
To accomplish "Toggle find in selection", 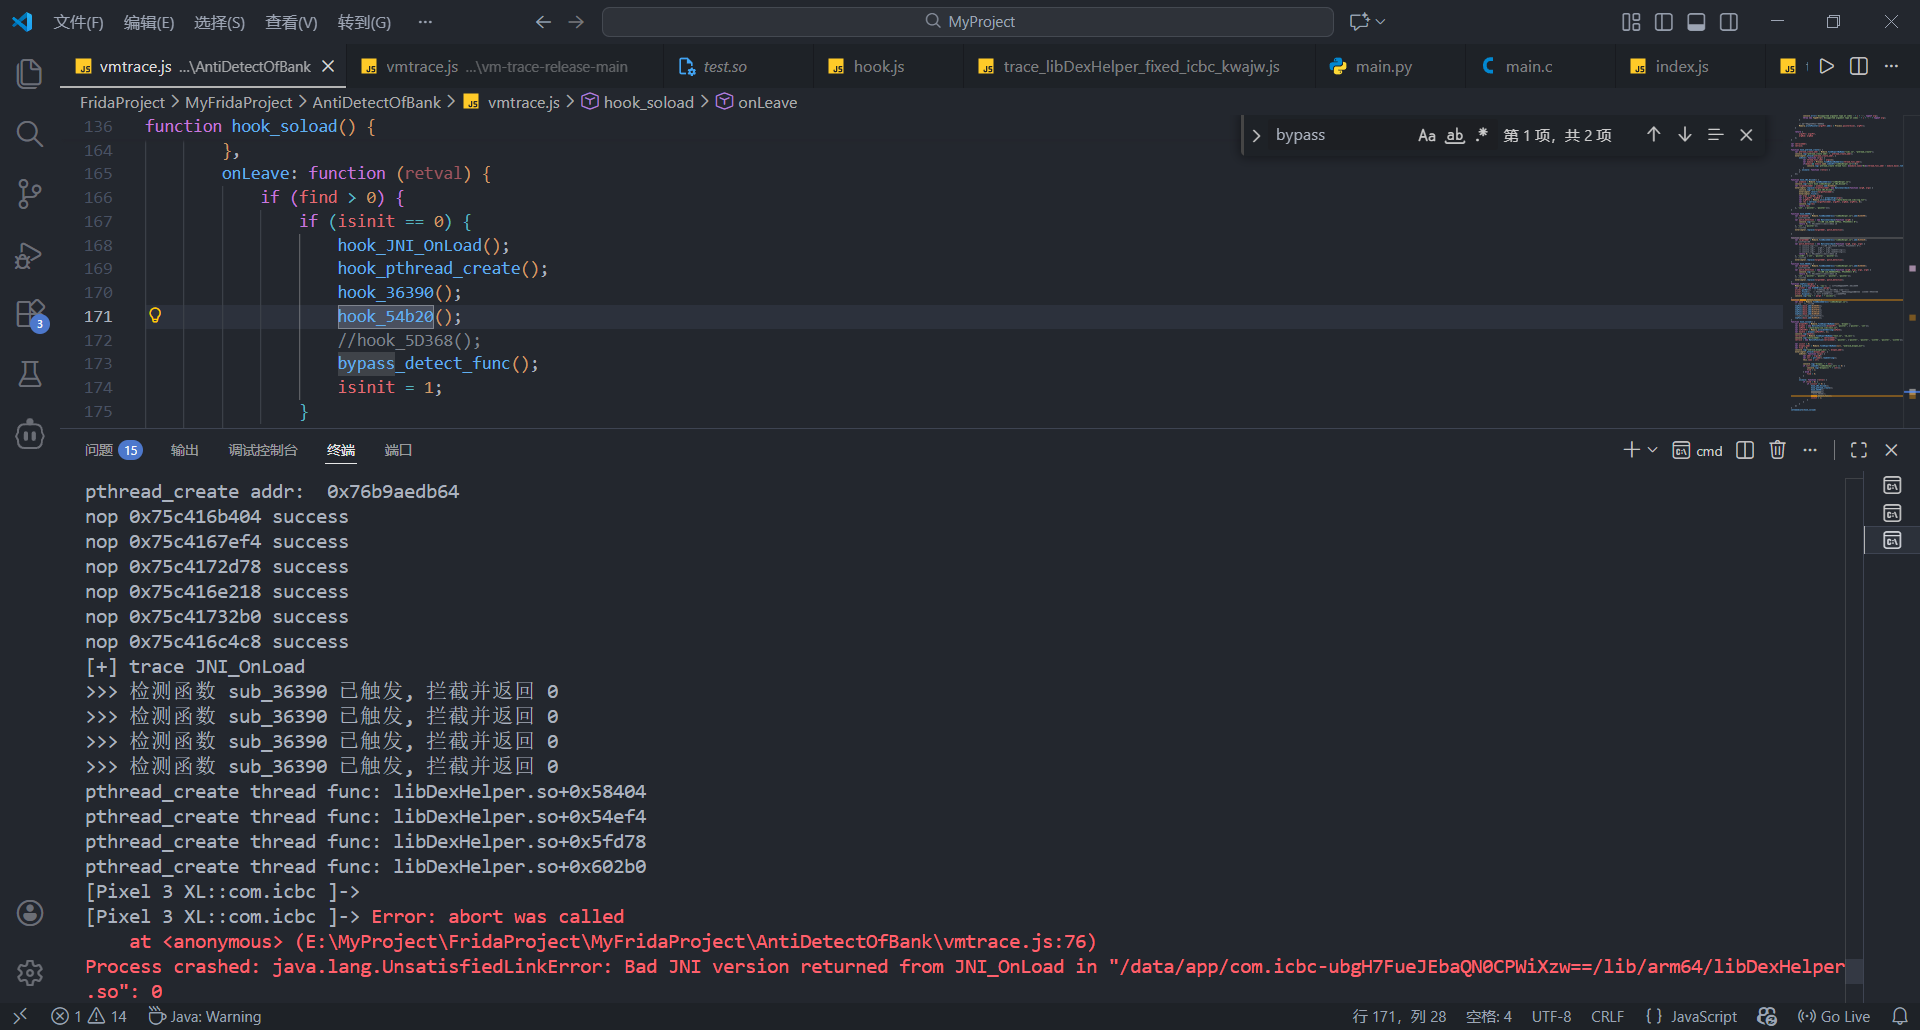I will [1716, 135].
